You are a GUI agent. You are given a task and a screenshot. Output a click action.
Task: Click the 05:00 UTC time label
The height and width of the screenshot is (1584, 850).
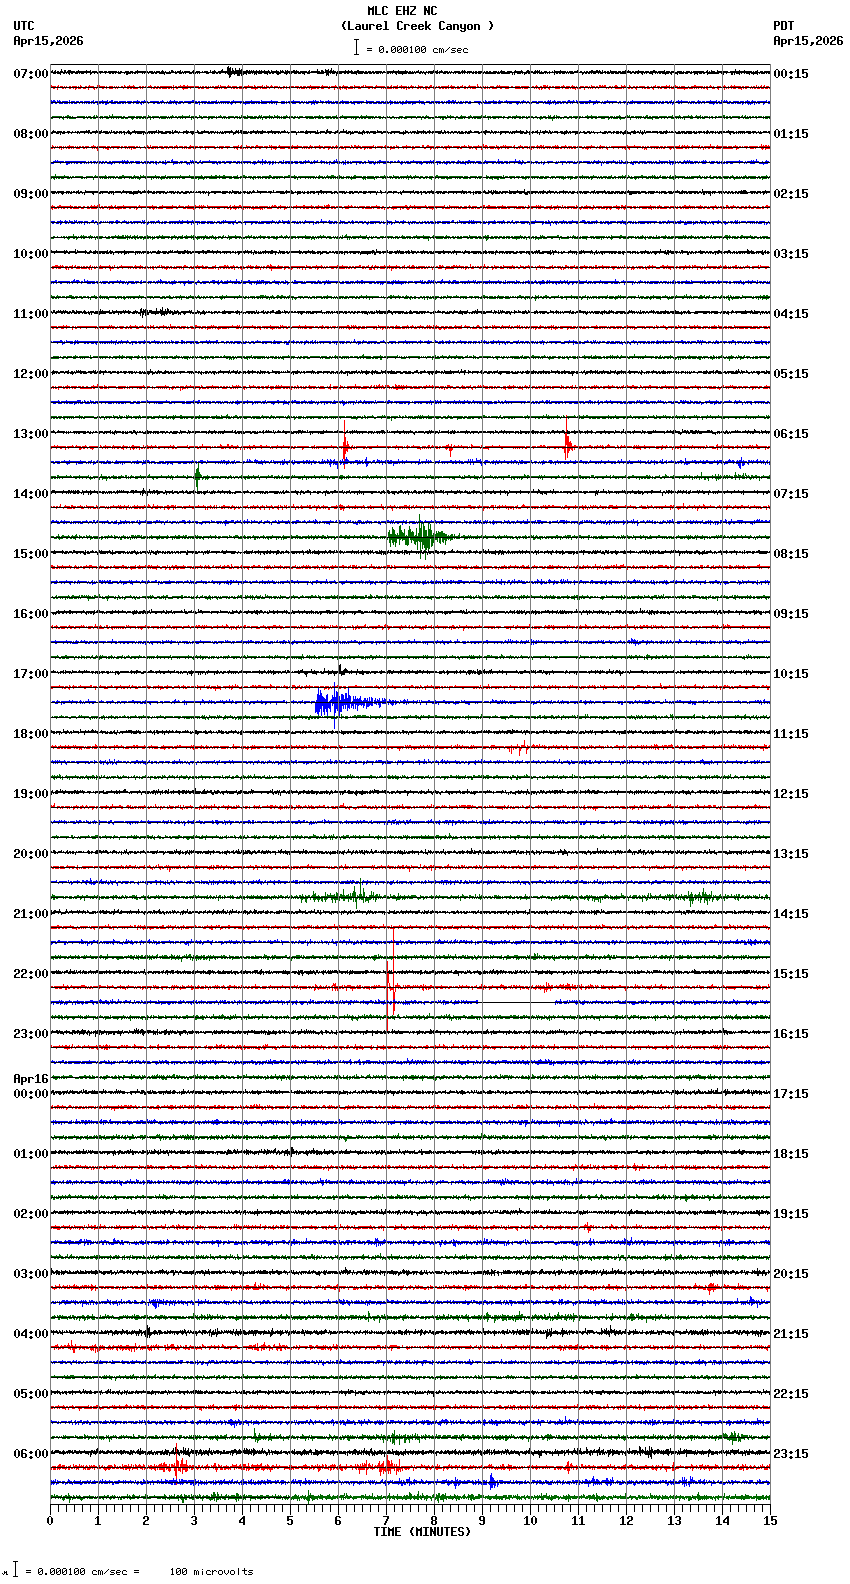pyautogui.click(x=31, y=1394)
